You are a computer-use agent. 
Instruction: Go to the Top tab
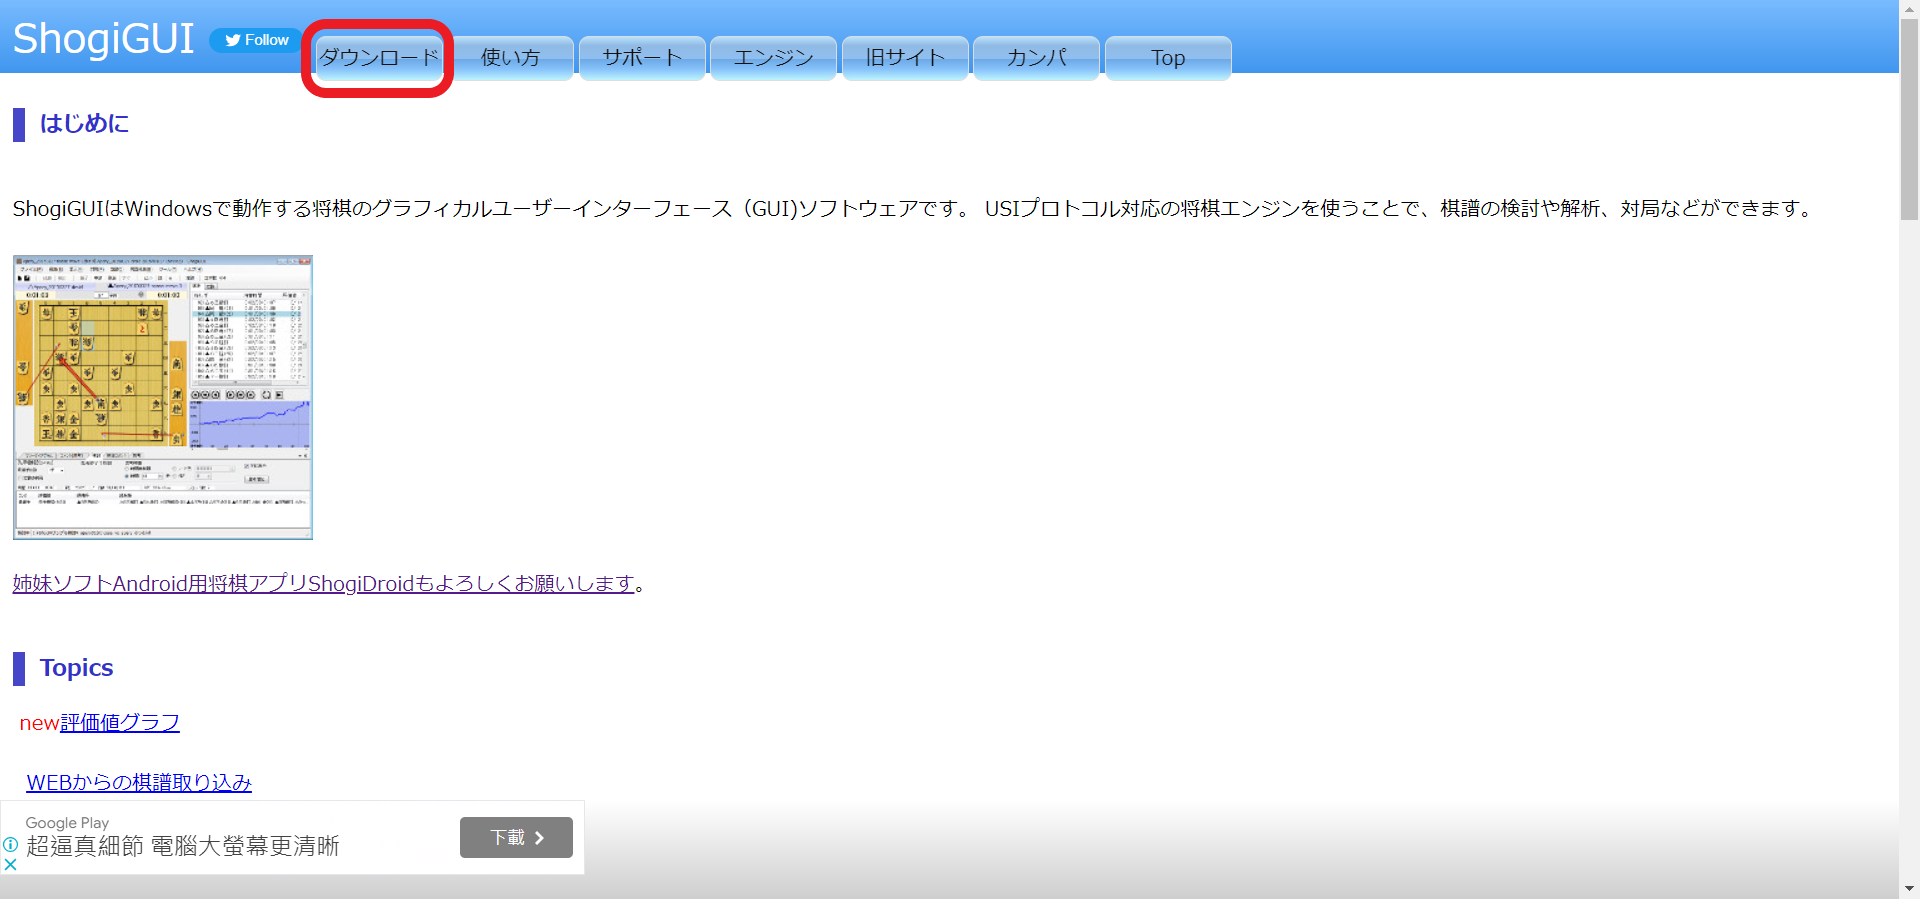(1168, 58)
